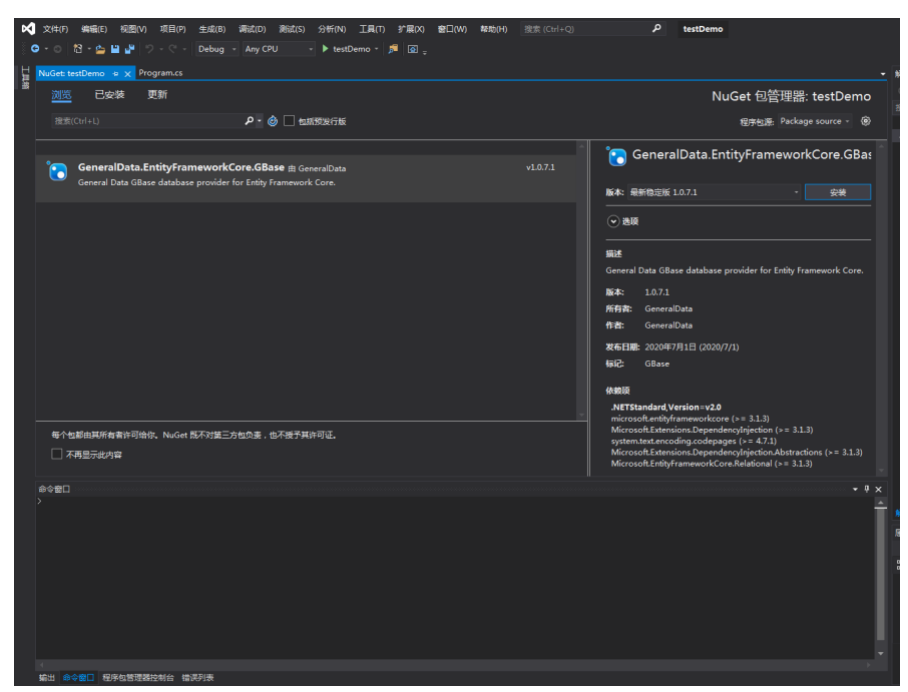Open the vertical toolbox side tab
Screen dimensions: 908x692
coord(25,78)
